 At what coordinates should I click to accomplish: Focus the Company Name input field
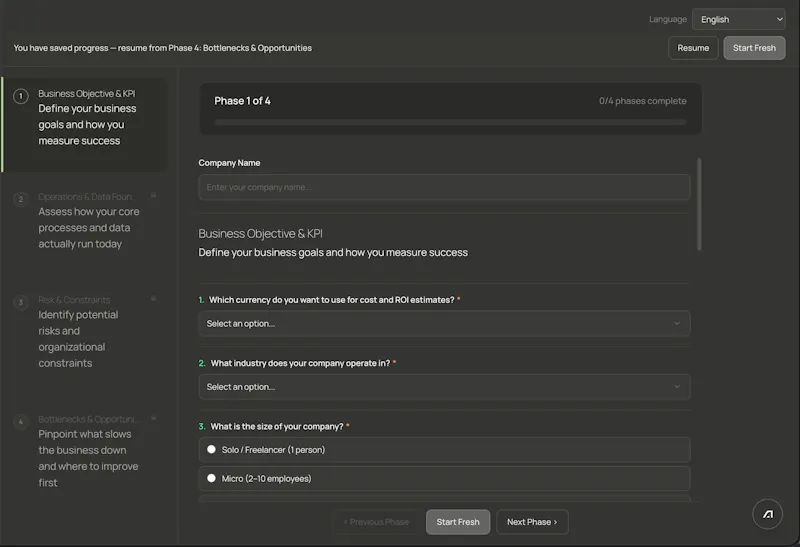[444, 187]
